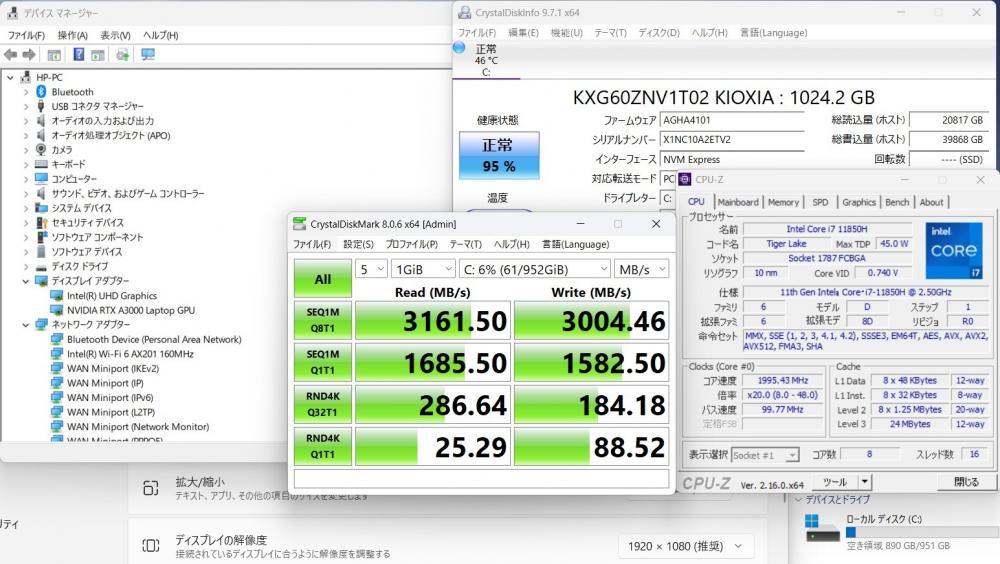Open the MB/s unit dropdown in CrystalDiskMark
The width and height of the screenshot is (1000, 564).
(x=642, y=269)
